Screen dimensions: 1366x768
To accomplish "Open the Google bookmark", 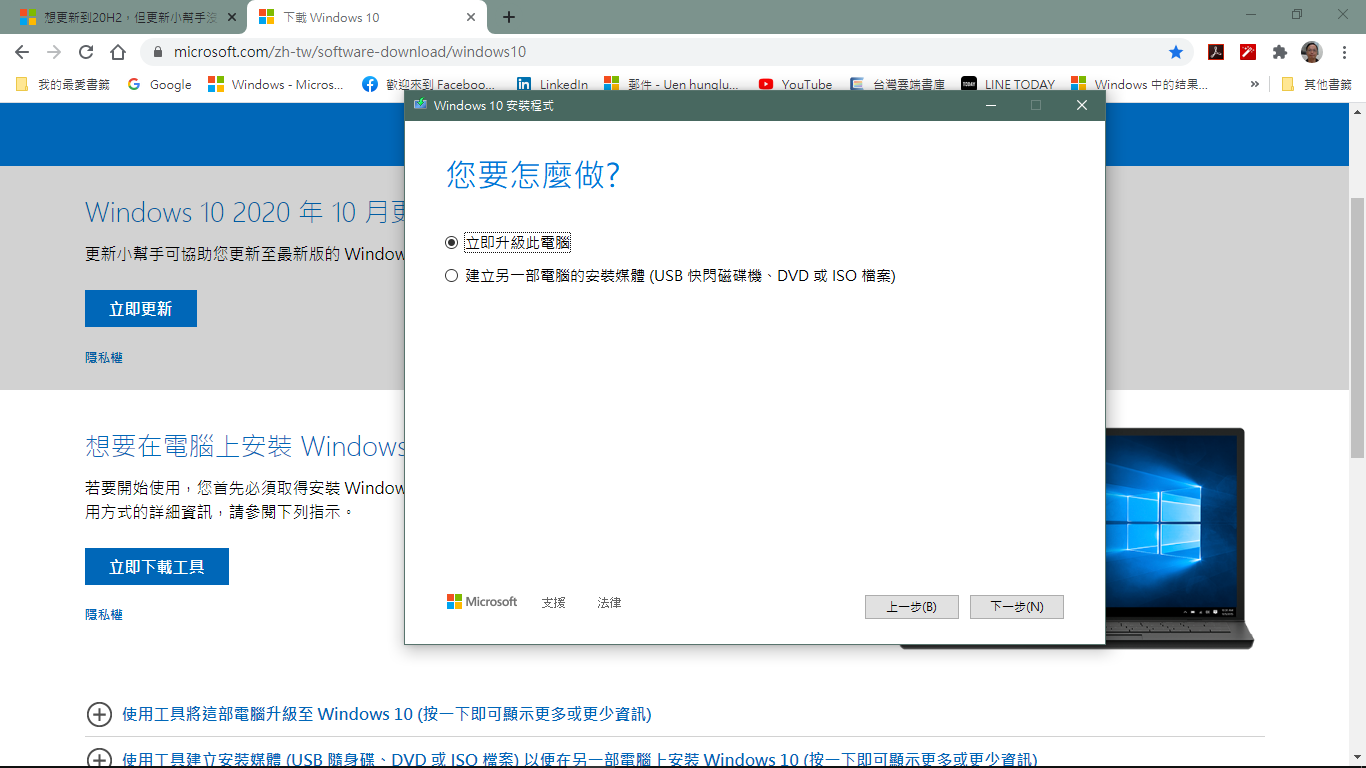I will click(160, 85).
